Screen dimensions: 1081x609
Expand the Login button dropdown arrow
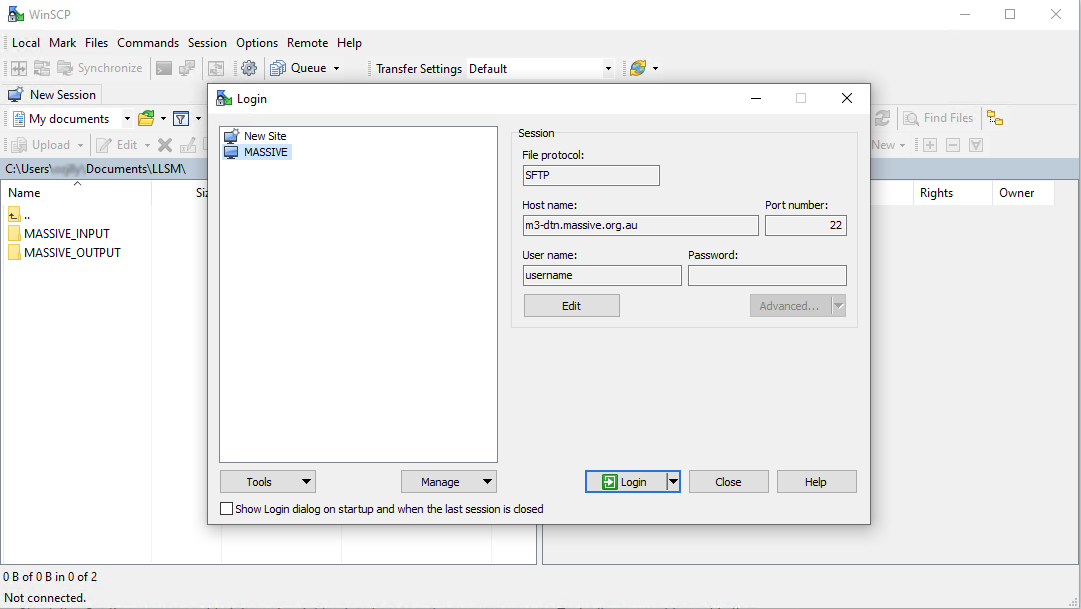click(673, 481)
